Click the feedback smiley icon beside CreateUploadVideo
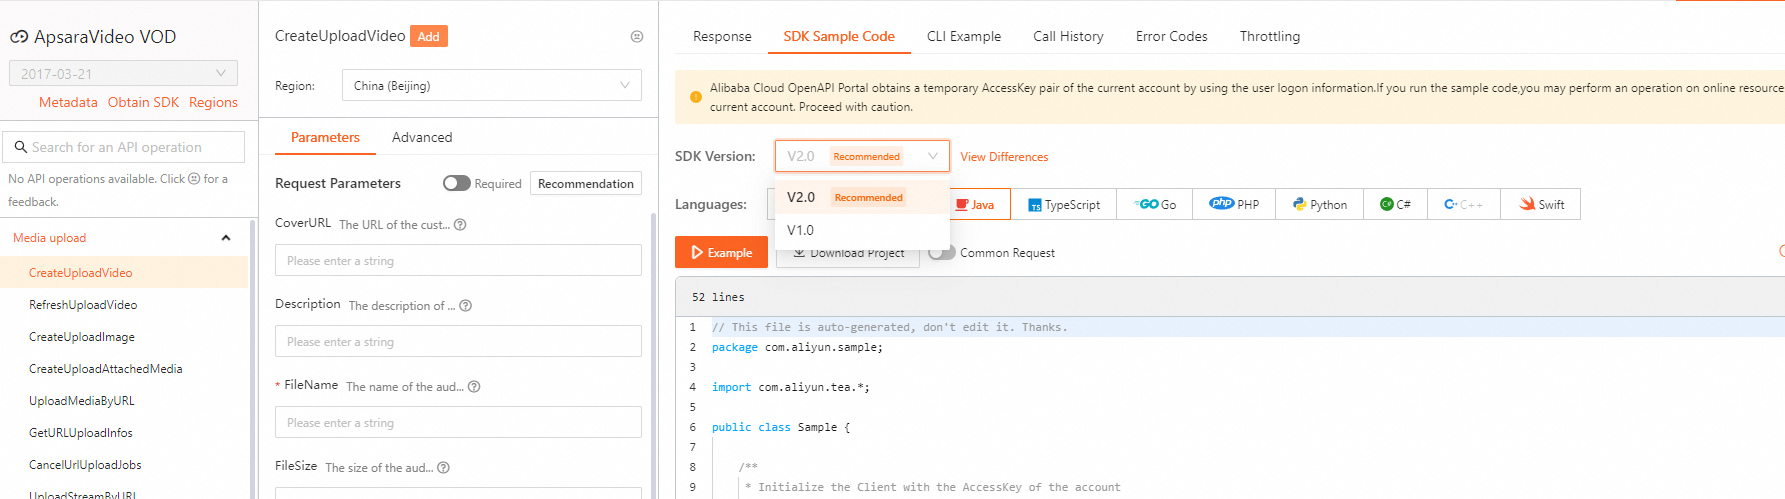The image size is (1785, 499). pyautogui.click(x=637, y=37)
